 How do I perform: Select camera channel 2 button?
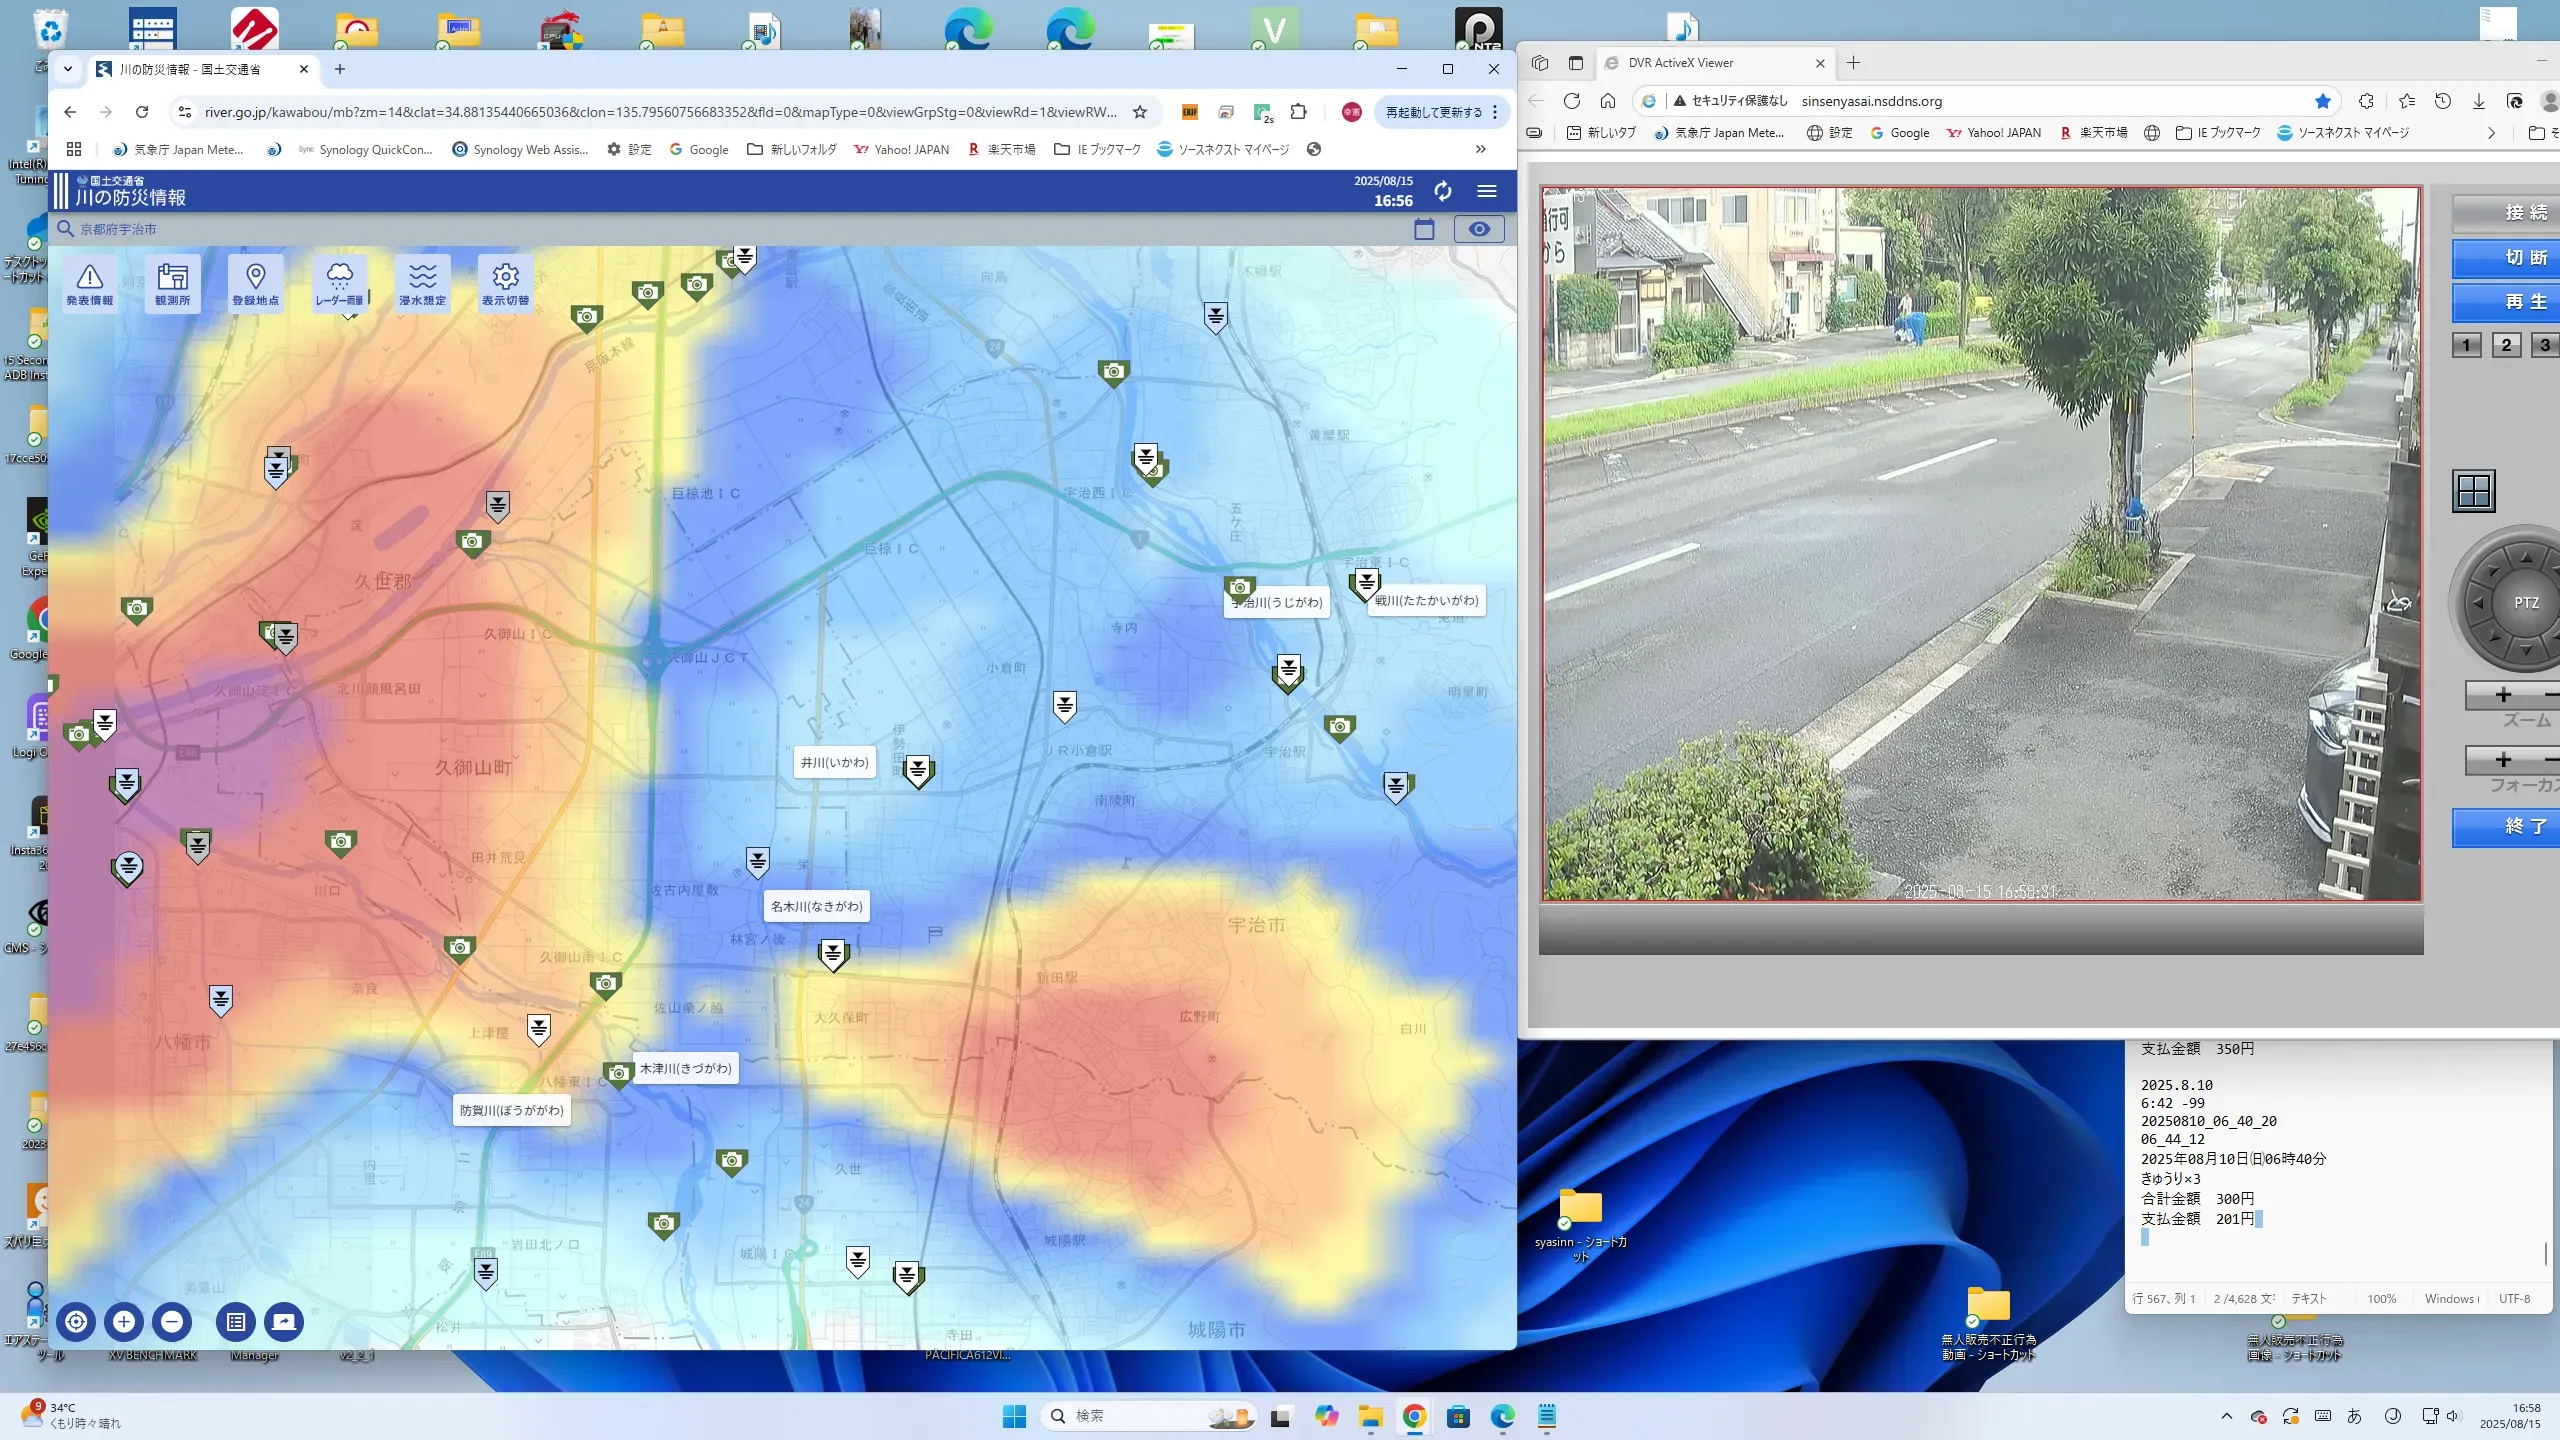tap(2505, 345)
